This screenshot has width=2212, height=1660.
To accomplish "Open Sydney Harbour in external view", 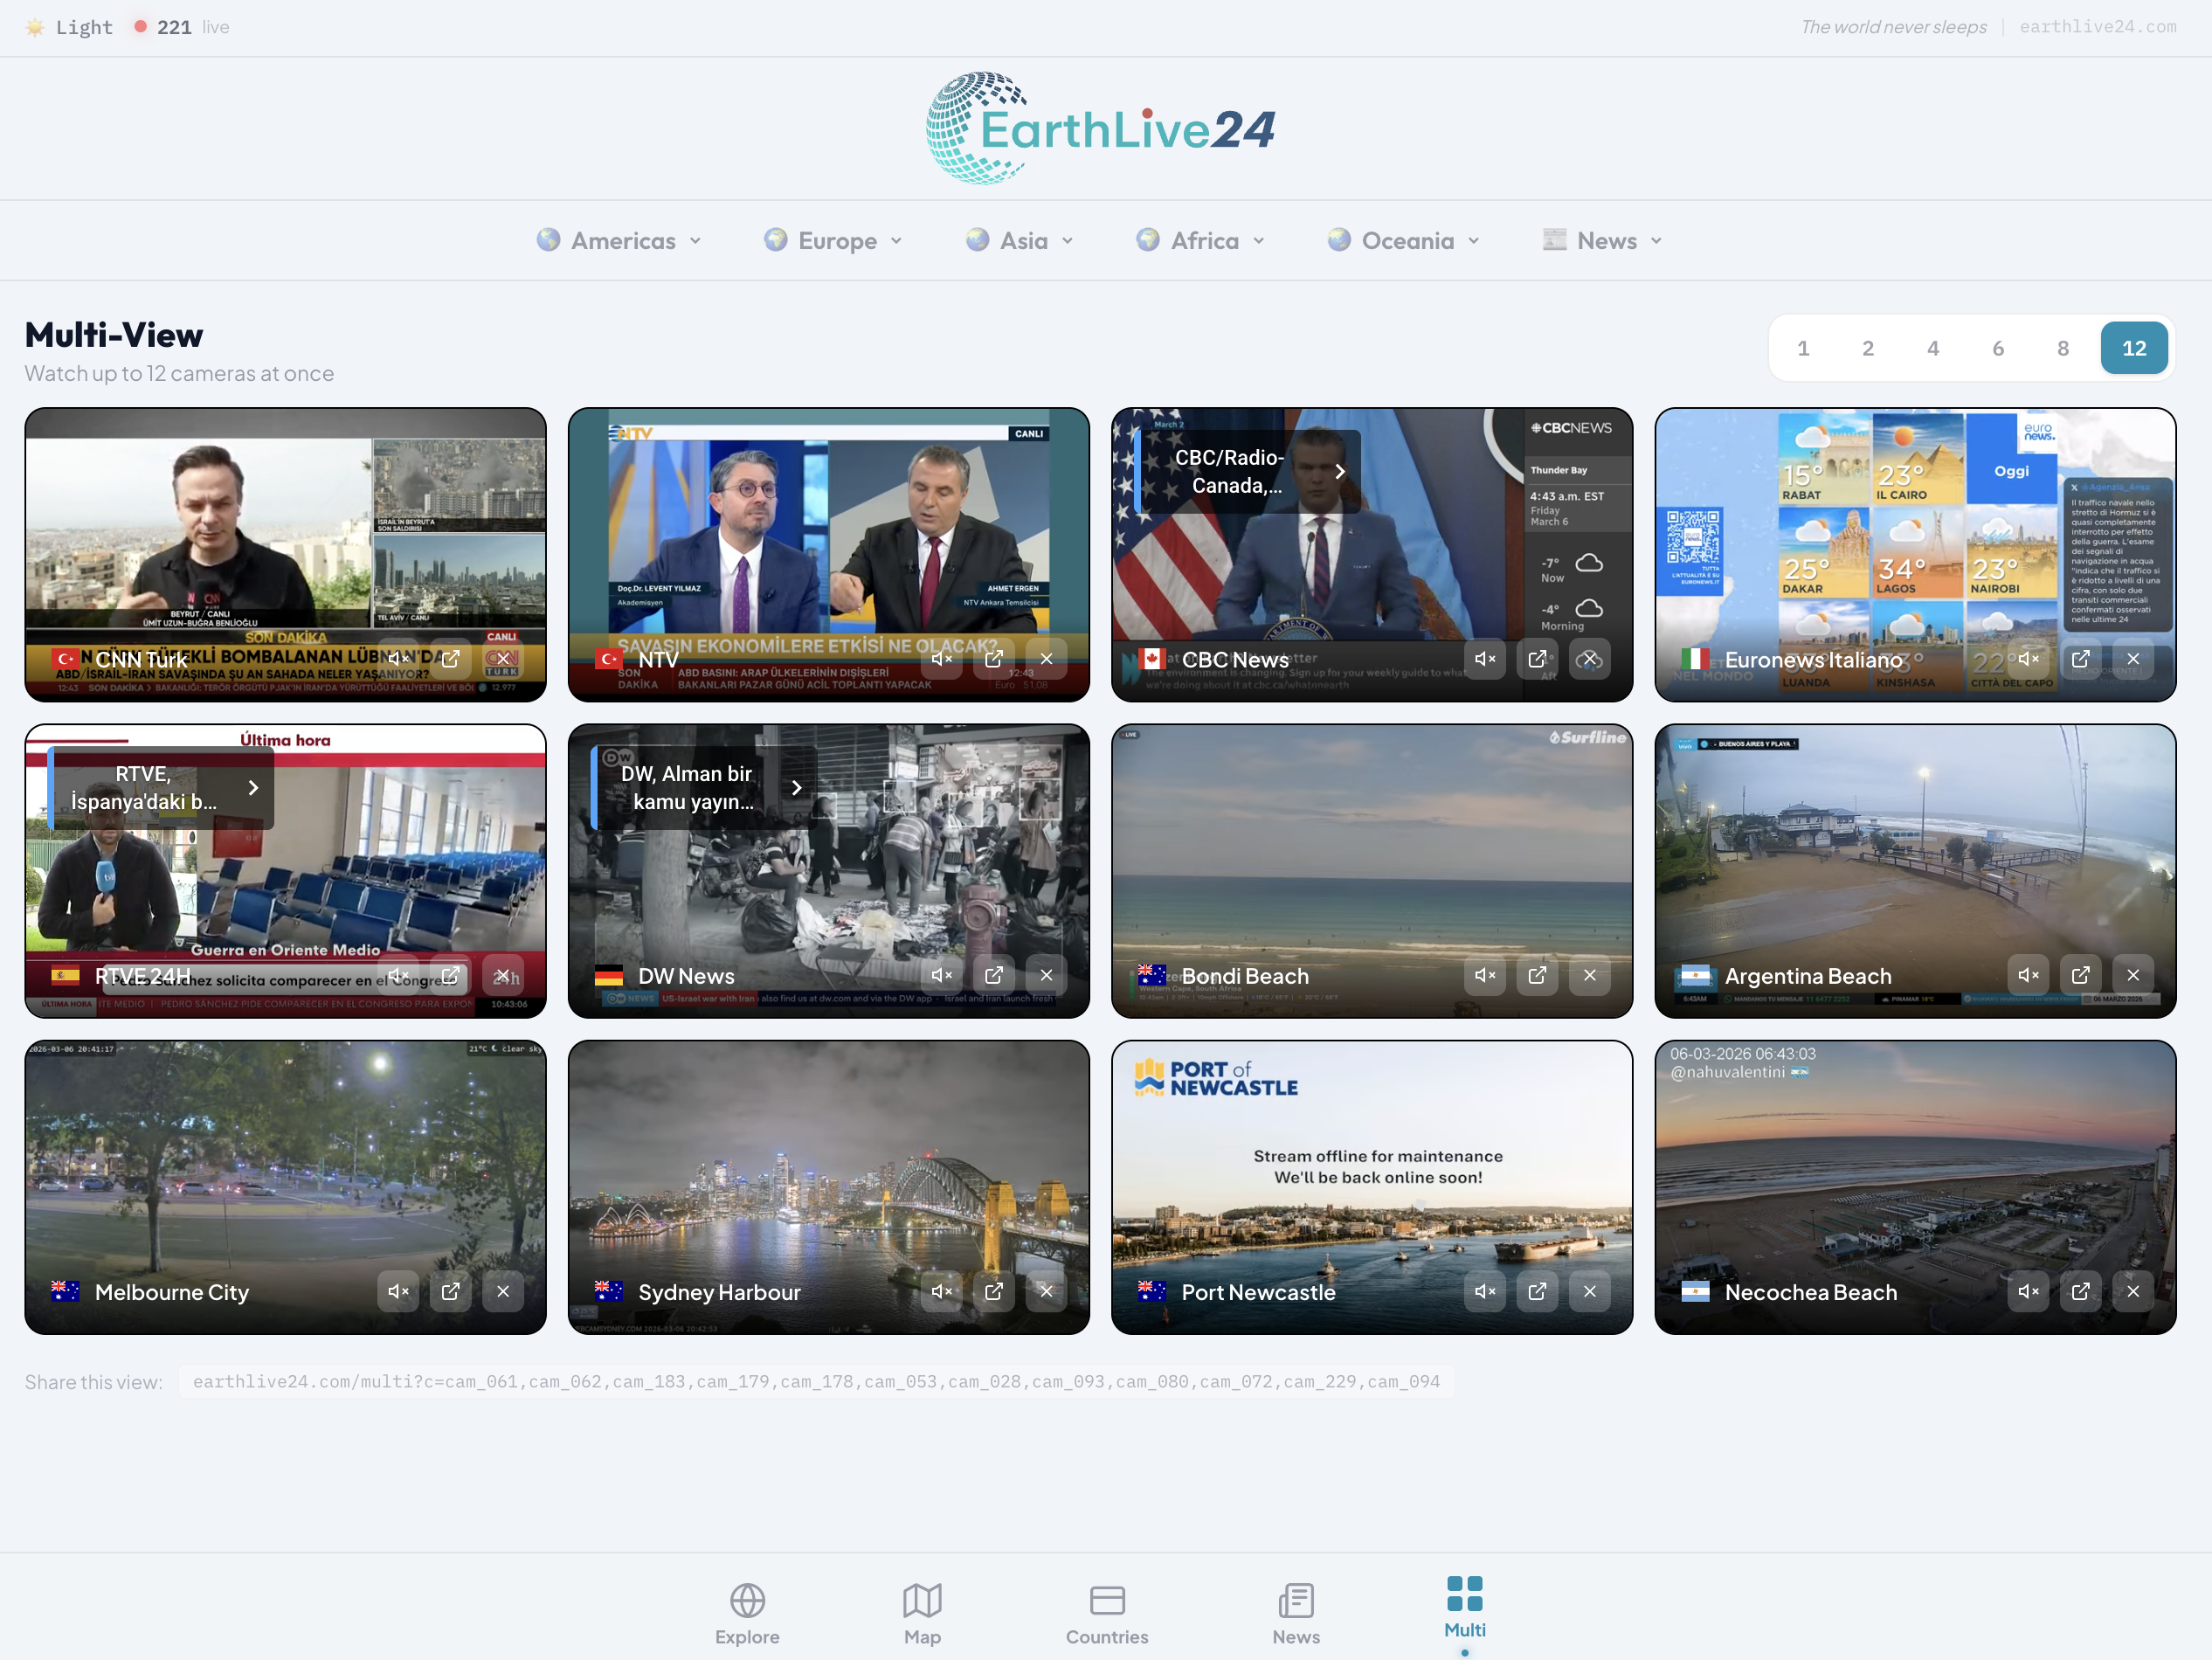I will (994, 1291).
